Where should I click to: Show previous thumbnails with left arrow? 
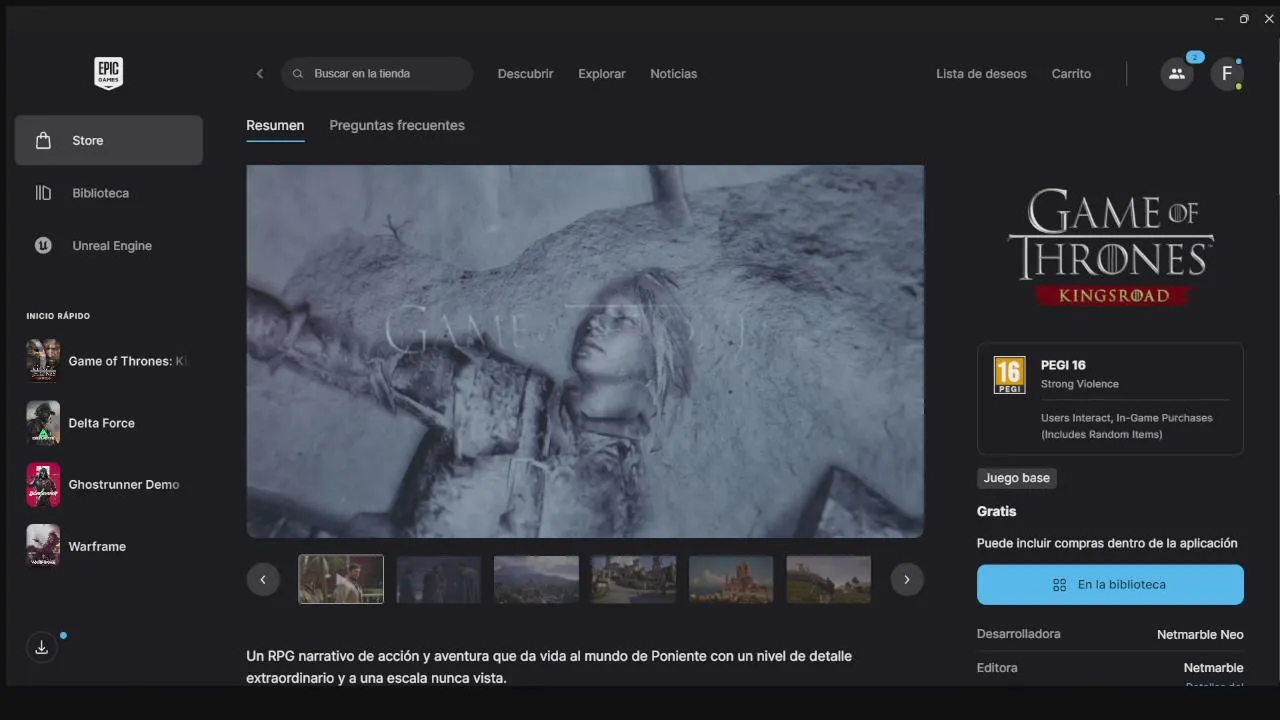pyautogui.click(x=263, y=579)
